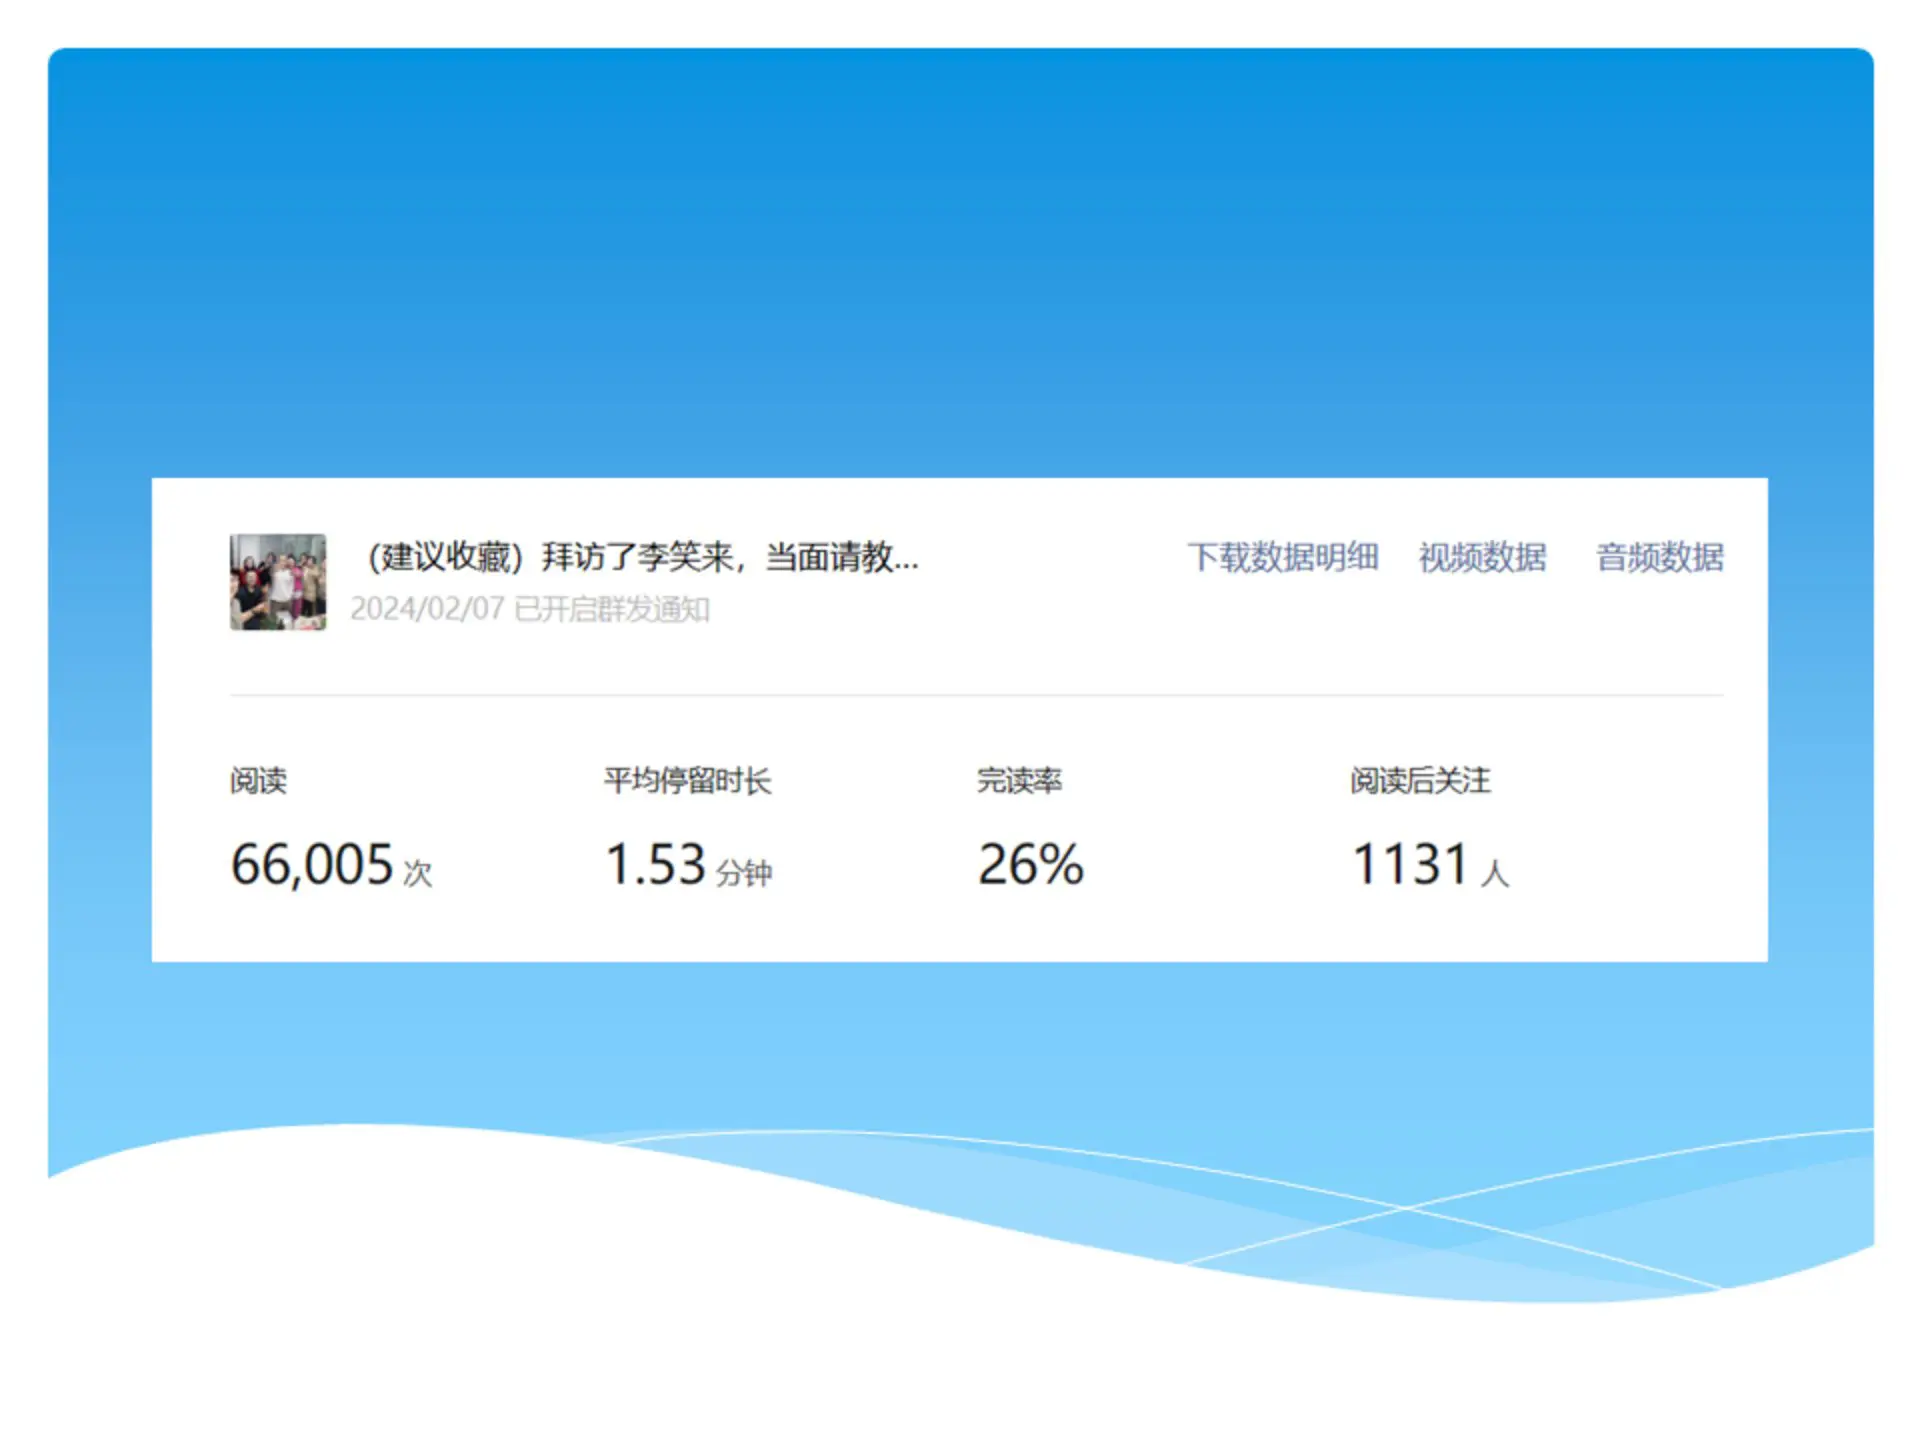The image size is (1920, 1440).
Task: Click the article cover thumbnail image
Action: 278,582
